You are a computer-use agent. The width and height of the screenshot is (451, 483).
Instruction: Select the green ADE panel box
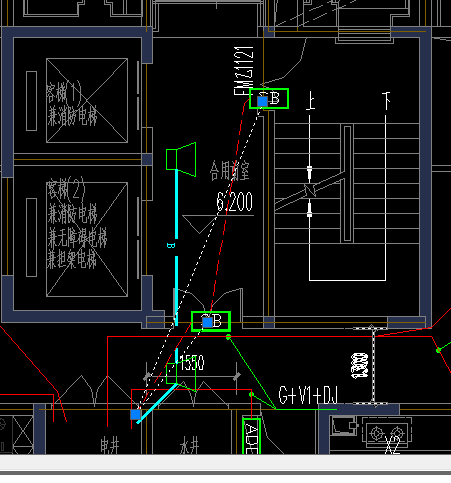(251, 436)
